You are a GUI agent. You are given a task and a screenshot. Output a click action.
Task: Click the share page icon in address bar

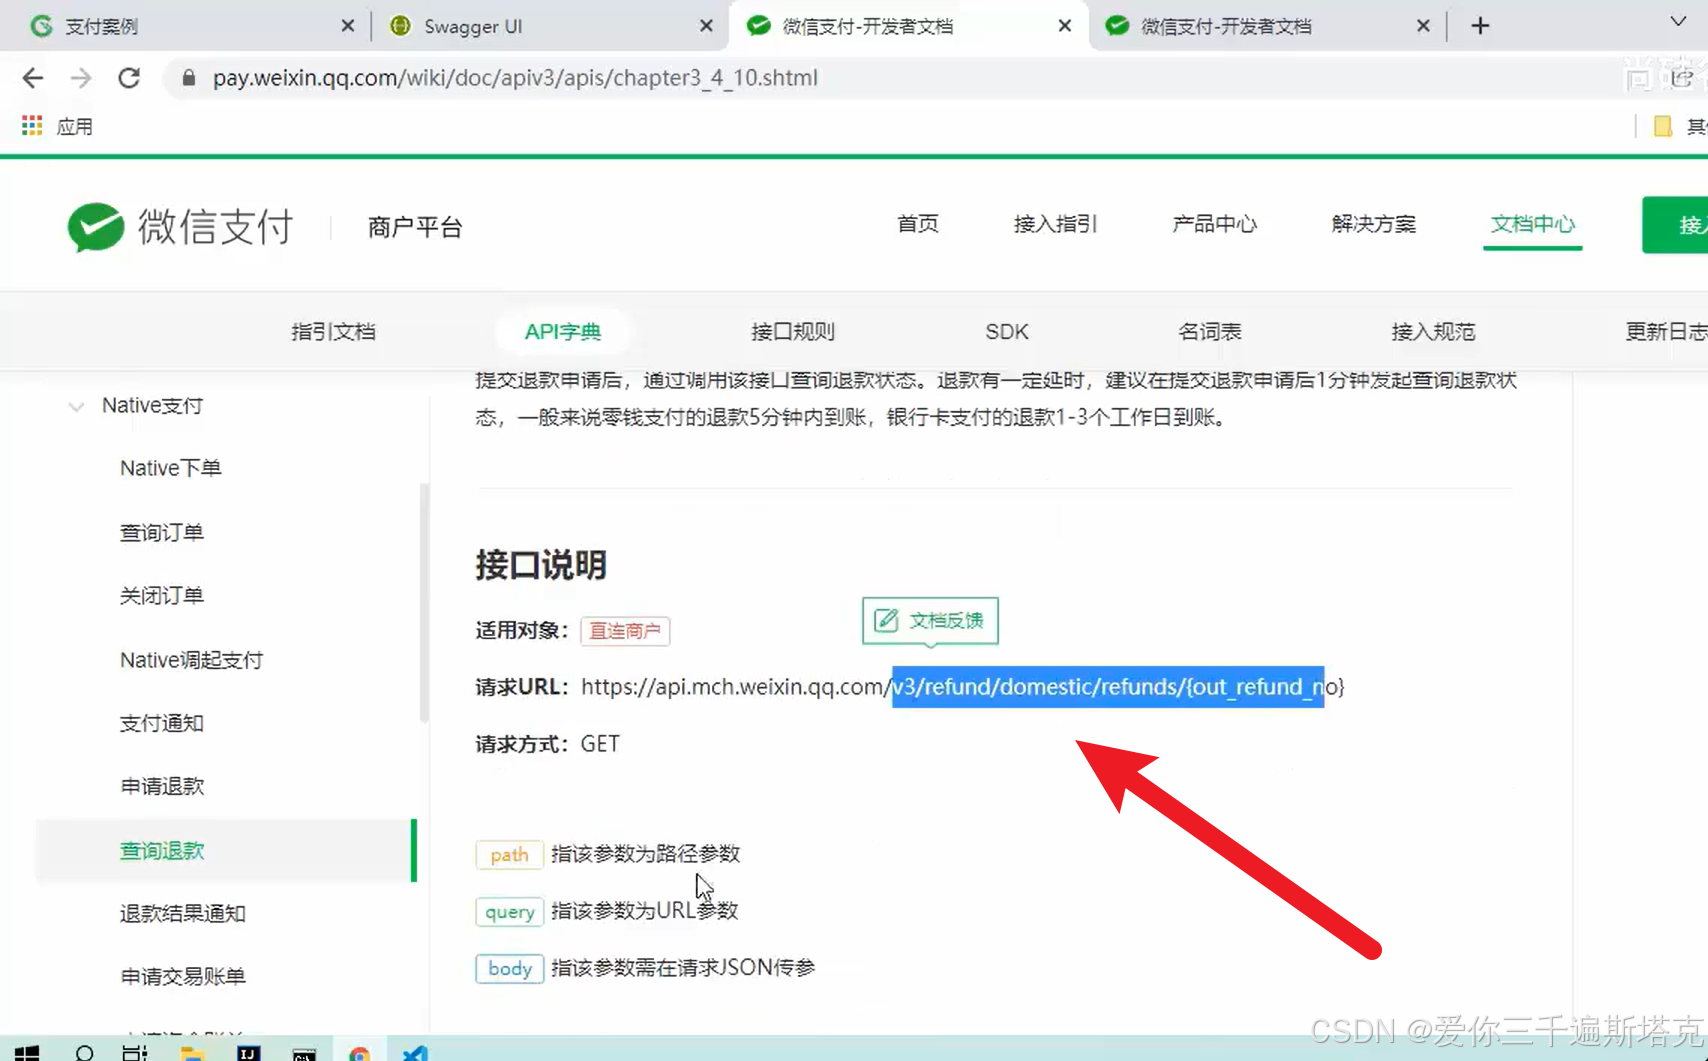tap(1682, 78)
